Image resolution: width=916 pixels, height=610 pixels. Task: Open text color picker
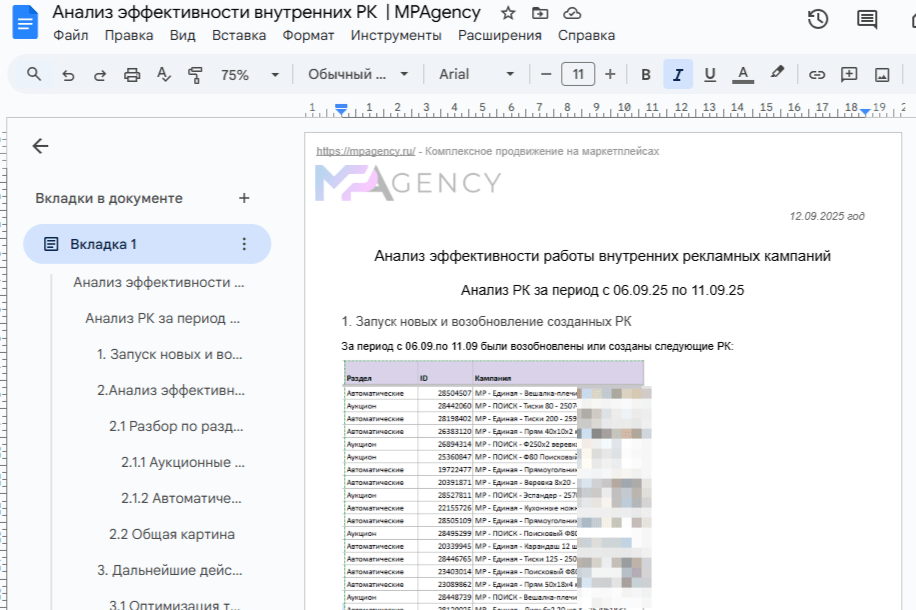[742, 74]
